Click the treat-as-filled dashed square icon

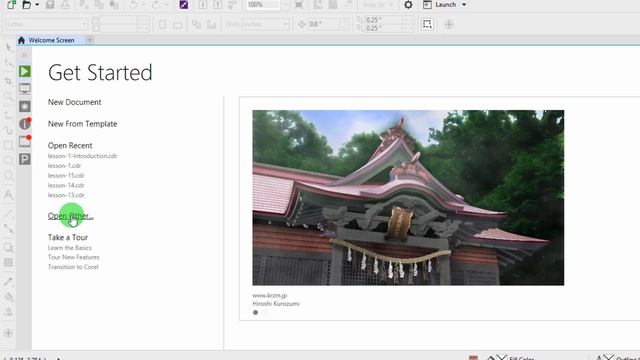pos(427,24)
